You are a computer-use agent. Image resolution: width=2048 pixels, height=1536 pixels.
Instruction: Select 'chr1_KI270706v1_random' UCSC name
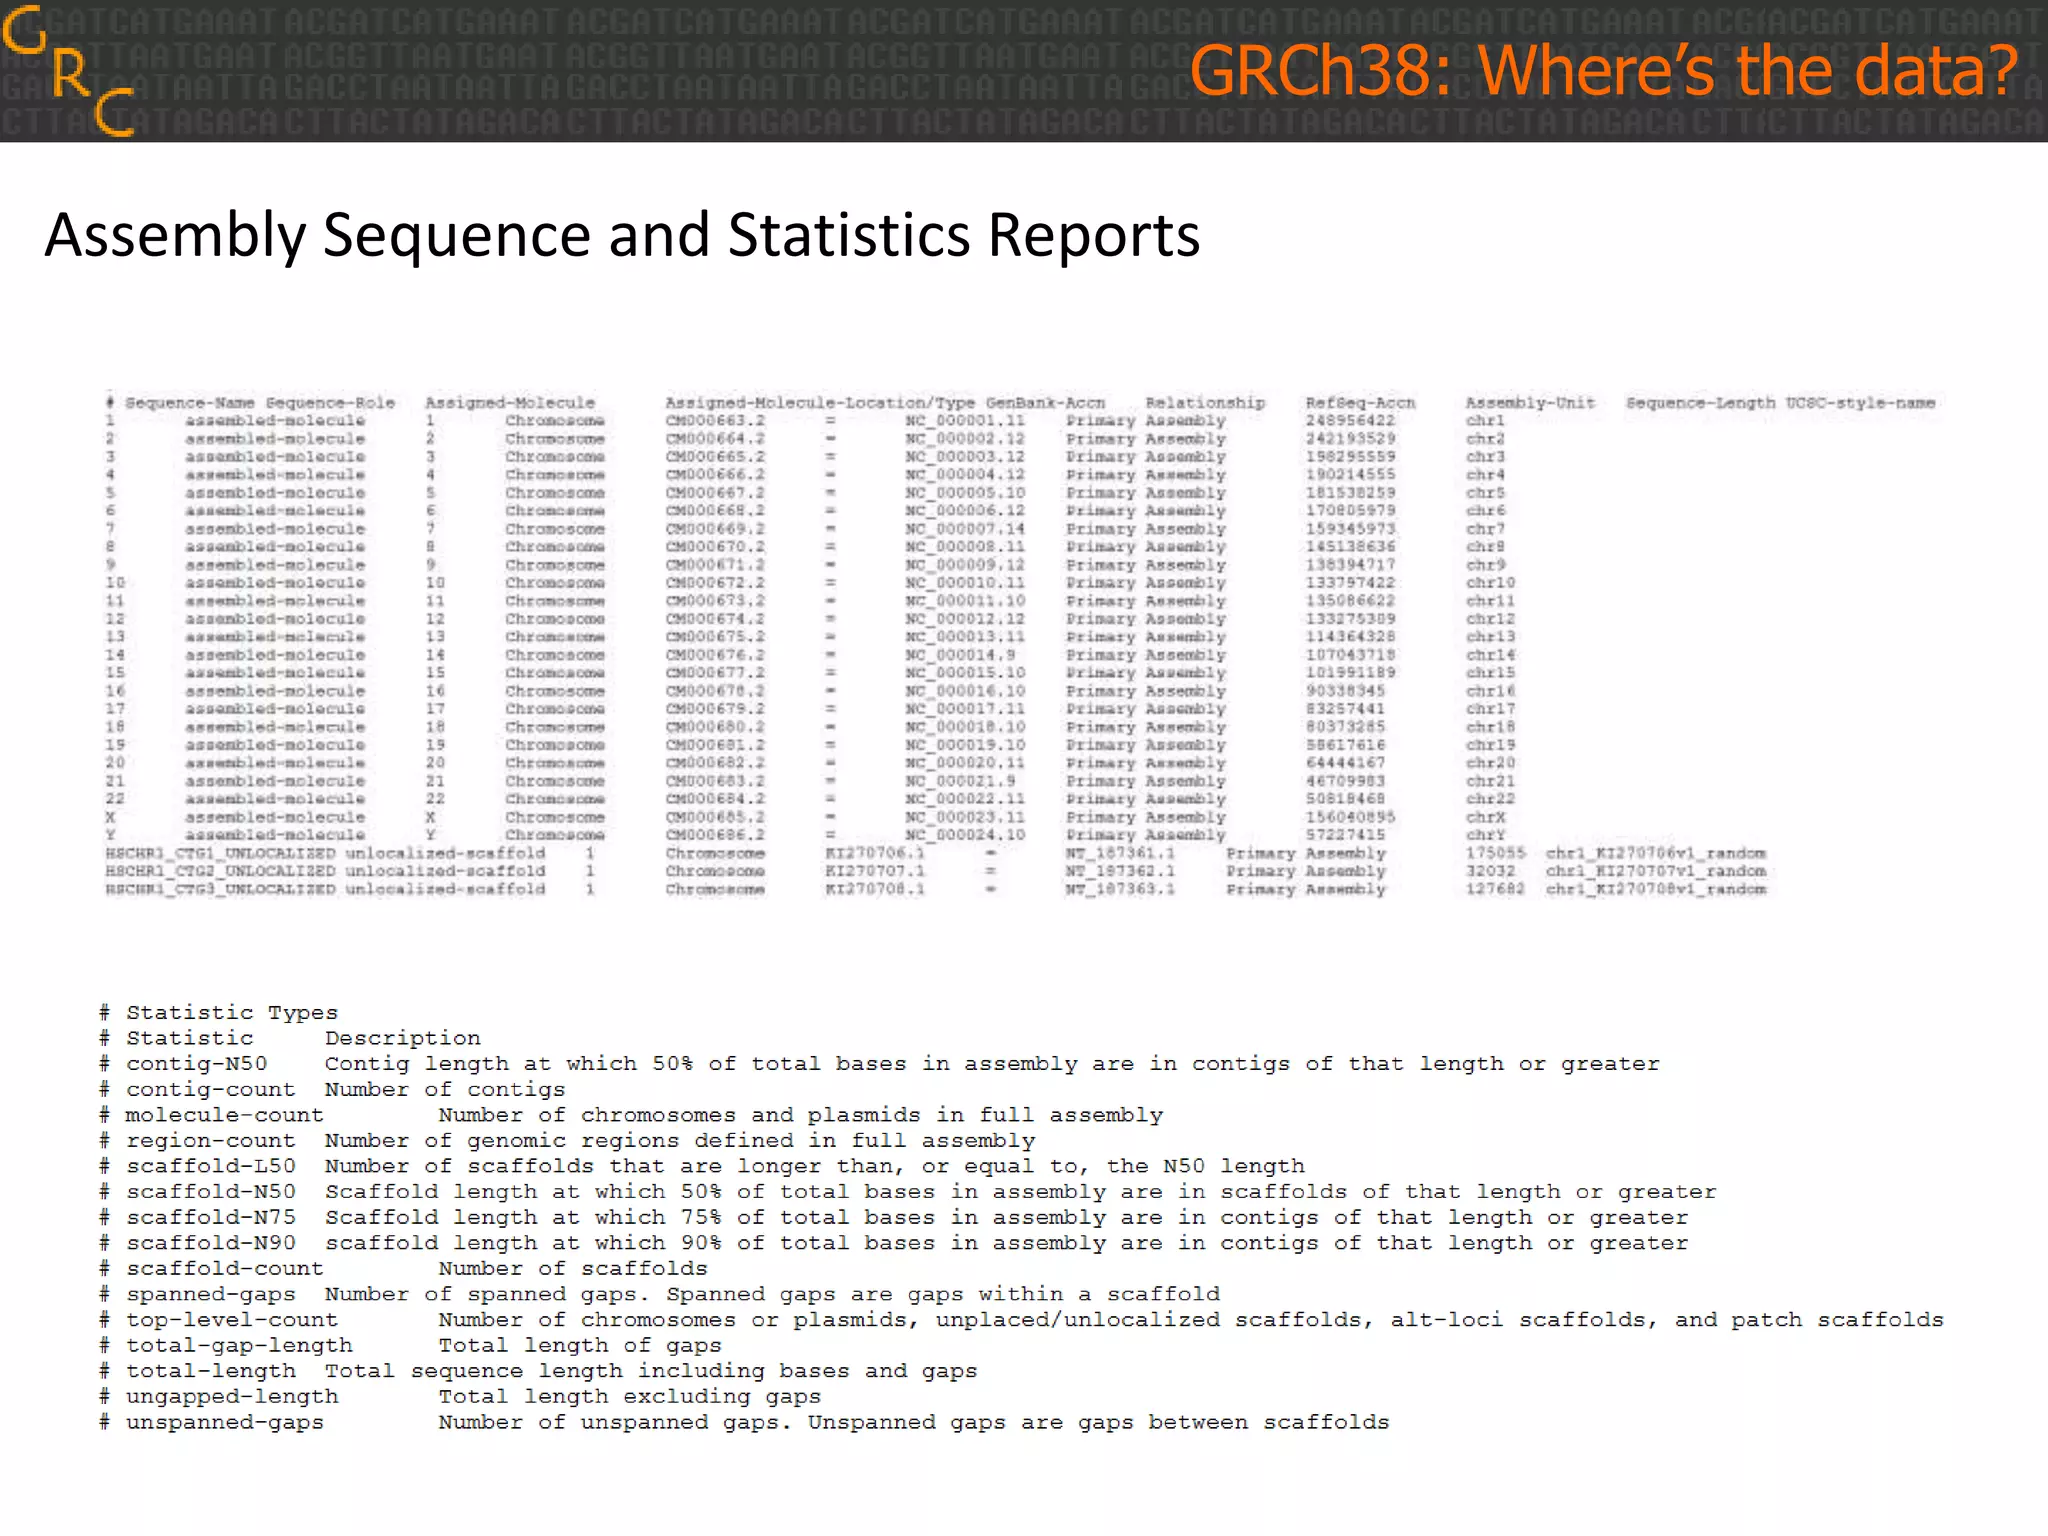click(1655, 853)
